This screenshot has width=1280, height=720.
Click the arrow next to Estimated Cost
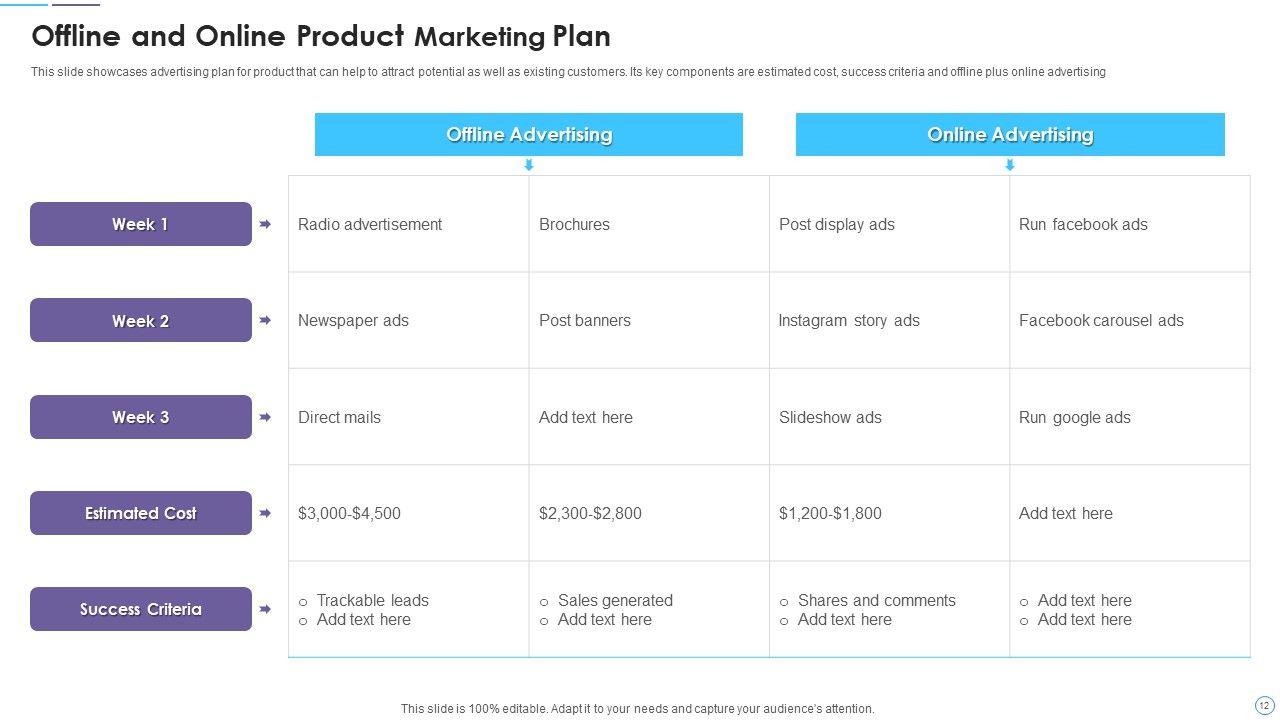click(x=265, y=513)
